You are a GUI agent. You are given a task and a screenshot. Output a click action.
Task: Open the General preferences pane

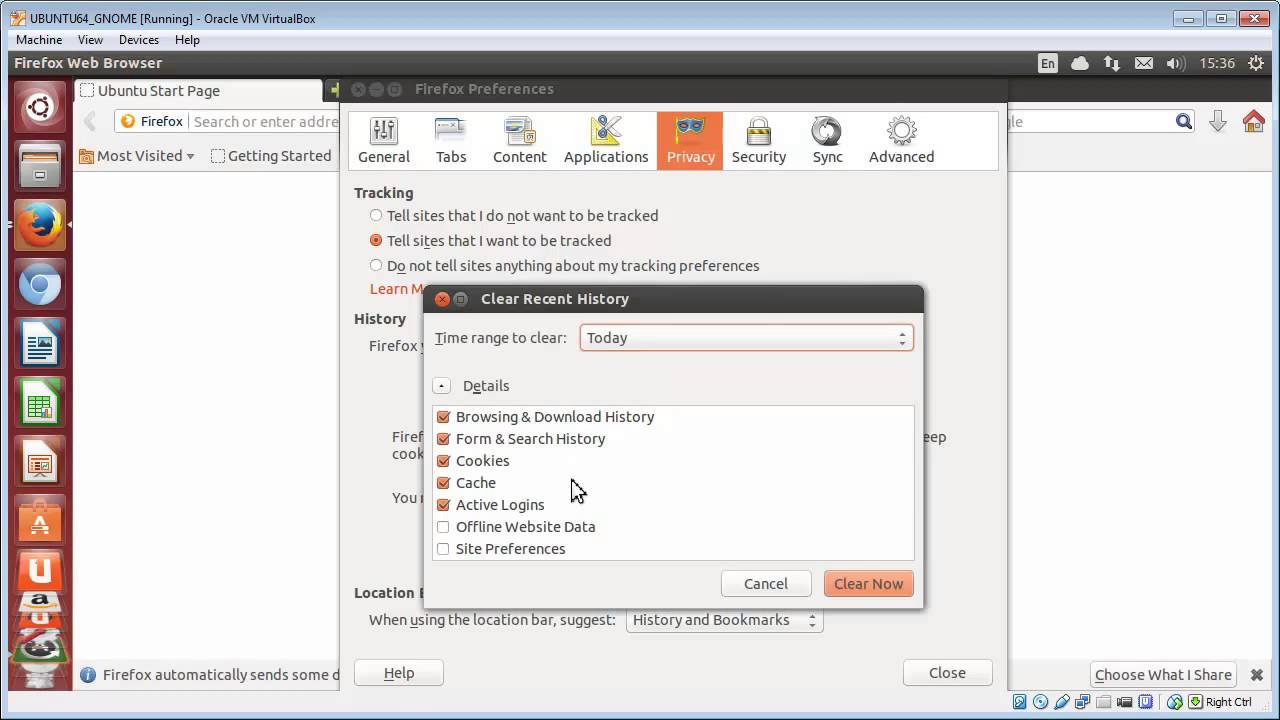pyautogui.click(x=384, y=140)
